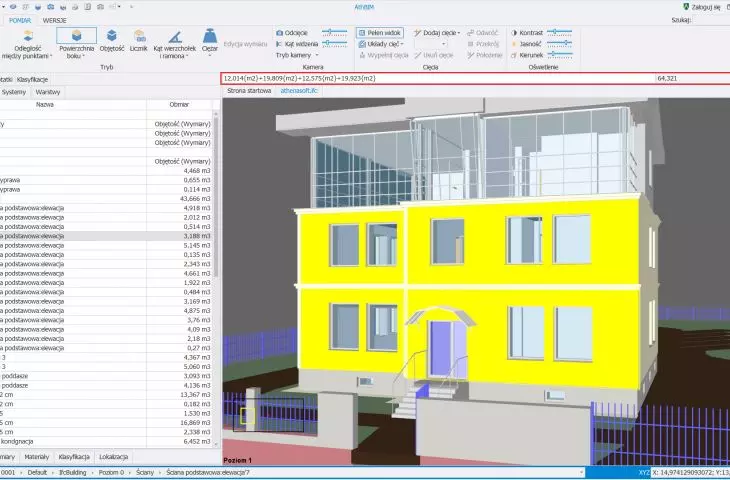Click the Odcięcie camera icon

pos(279,33)
